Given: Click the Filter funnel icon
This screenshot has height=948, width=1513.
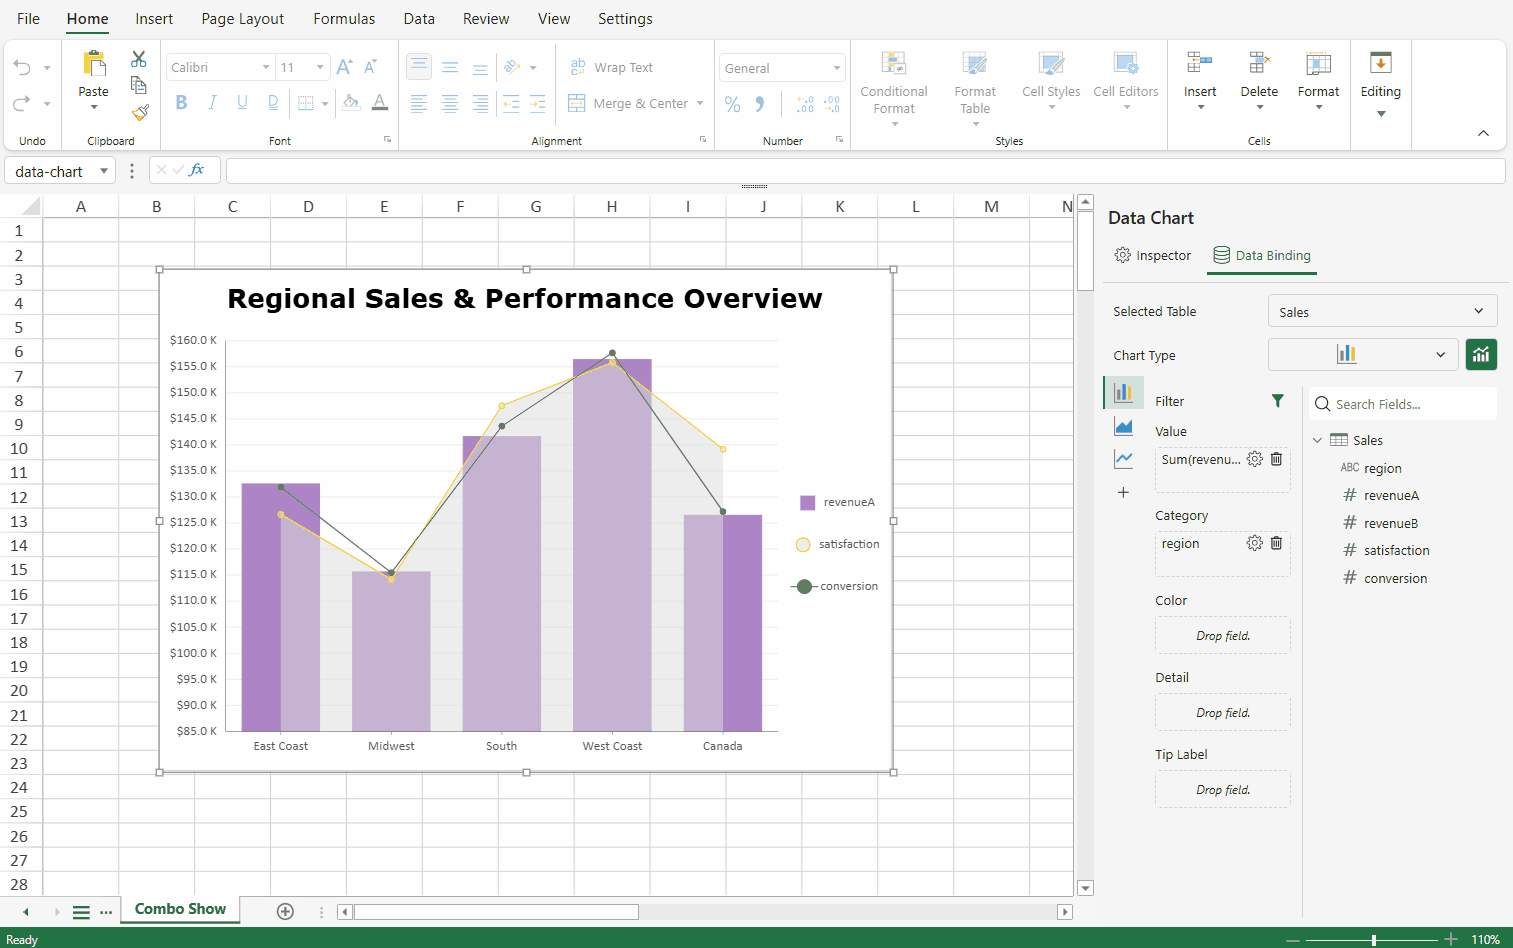Looking at the screenshot, I should (x=1277, y=401).
